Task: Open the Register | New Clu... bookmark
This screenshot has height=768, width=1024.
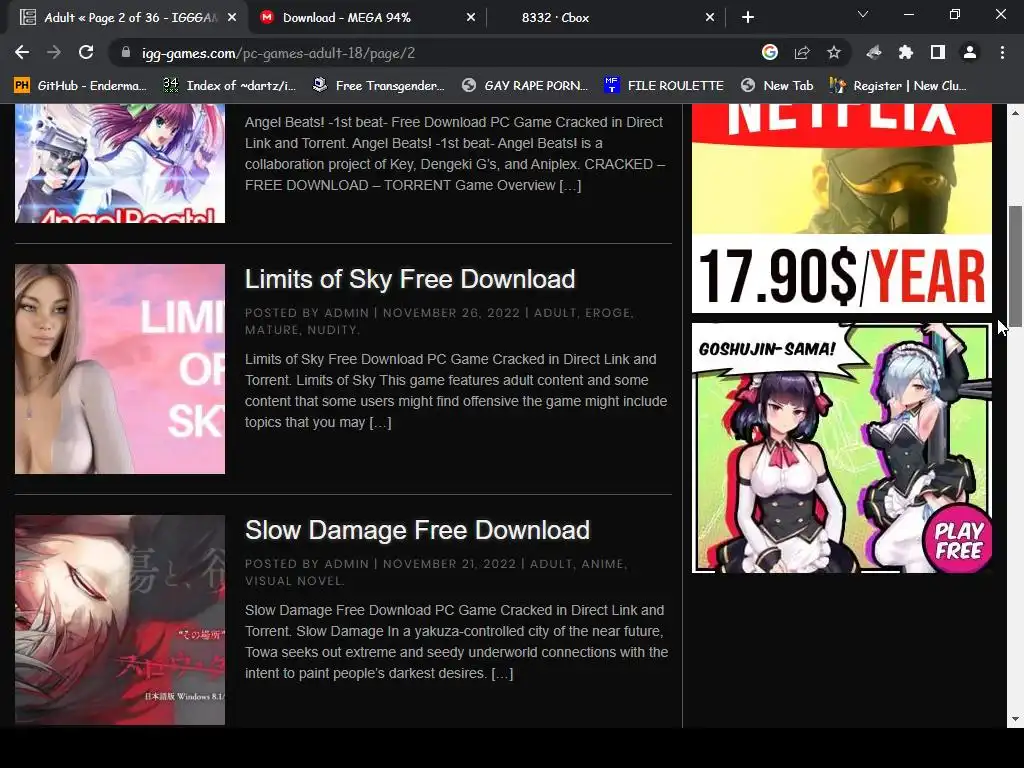Action: click(898, 86)
